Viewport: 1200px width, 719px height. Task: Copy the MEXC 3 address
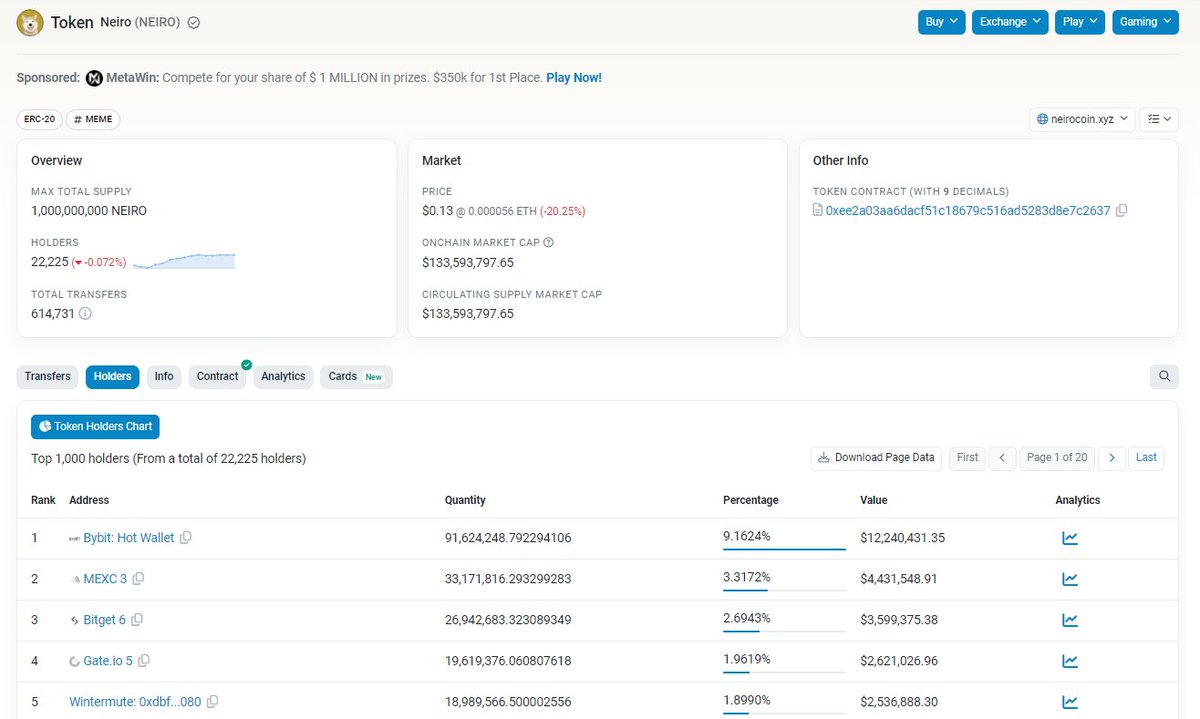pyautogui.click(x=138, y=579)
